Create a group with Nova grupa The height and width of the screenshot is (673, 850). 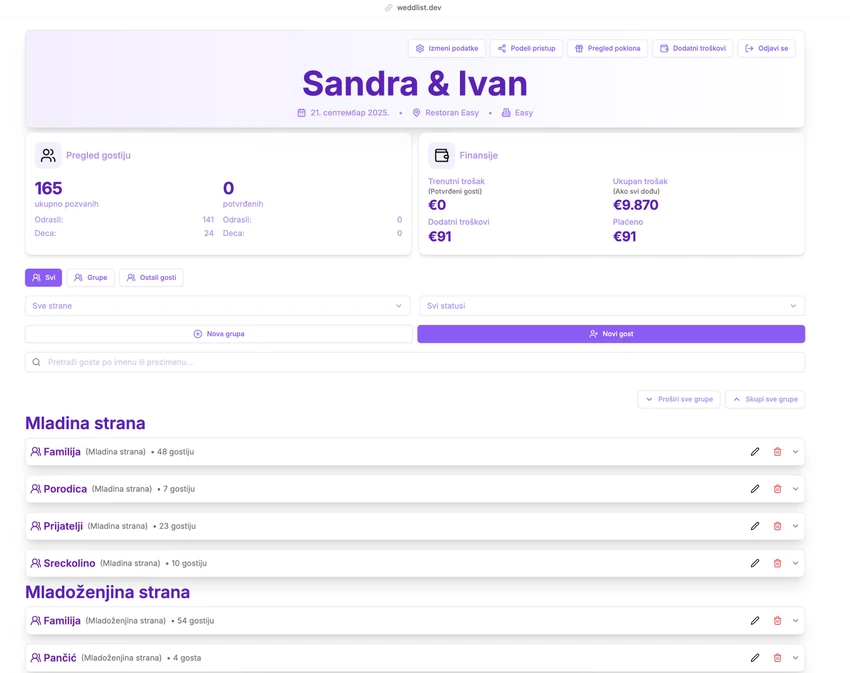[x=219, y=334]
